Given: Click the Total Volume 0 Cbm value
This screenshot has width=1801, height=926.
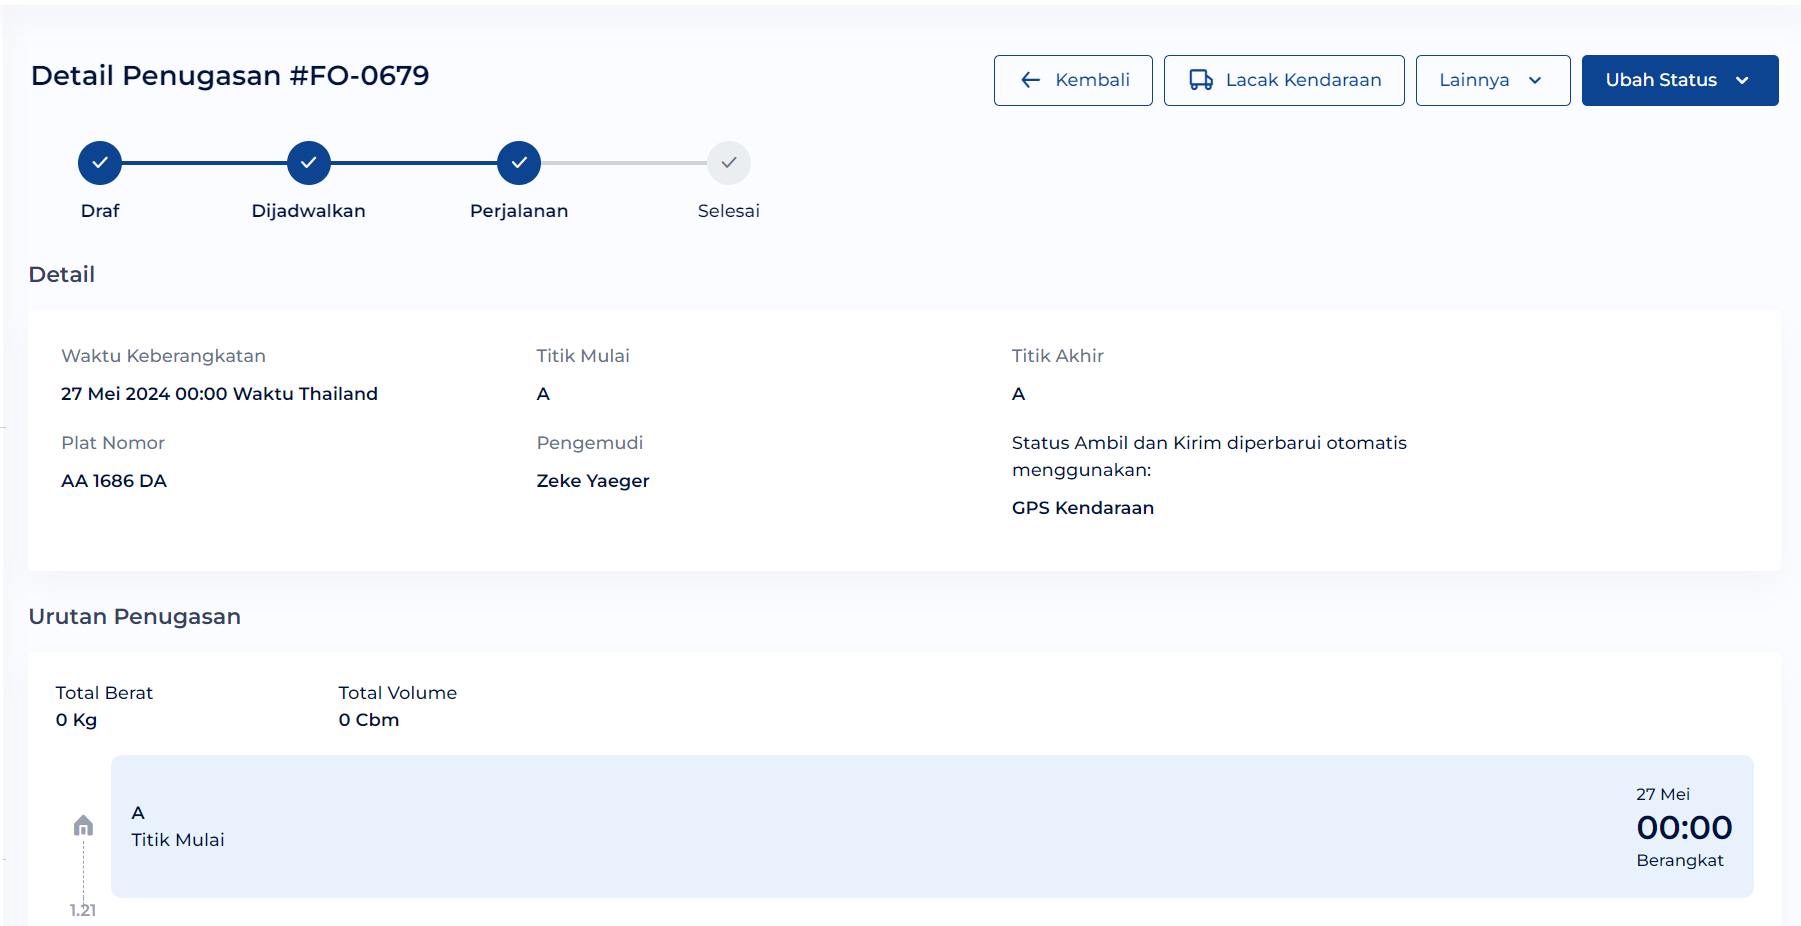Looking at the screenshot, I should coord(369,720).
